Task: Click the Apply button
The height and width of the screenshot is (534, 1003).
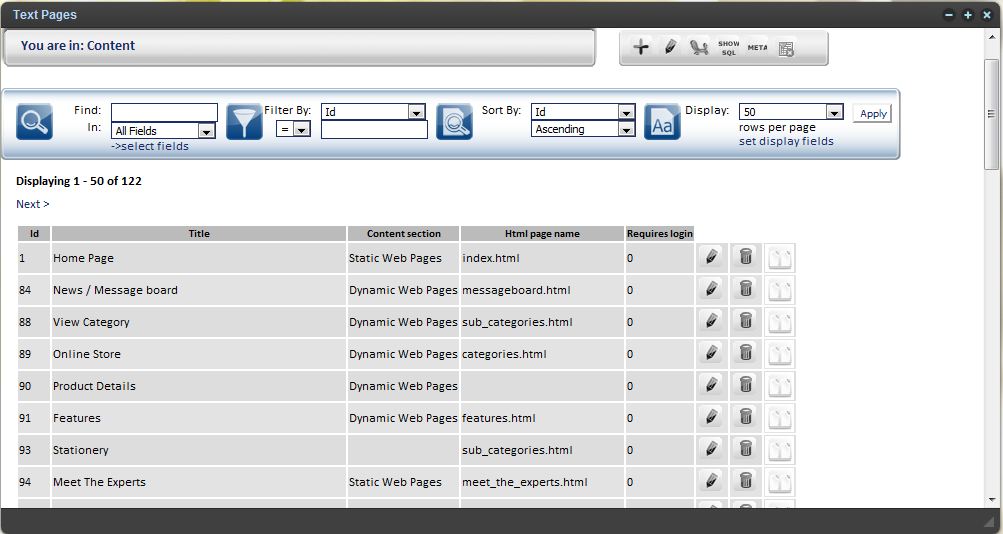Action: click(x=873, y=113)
